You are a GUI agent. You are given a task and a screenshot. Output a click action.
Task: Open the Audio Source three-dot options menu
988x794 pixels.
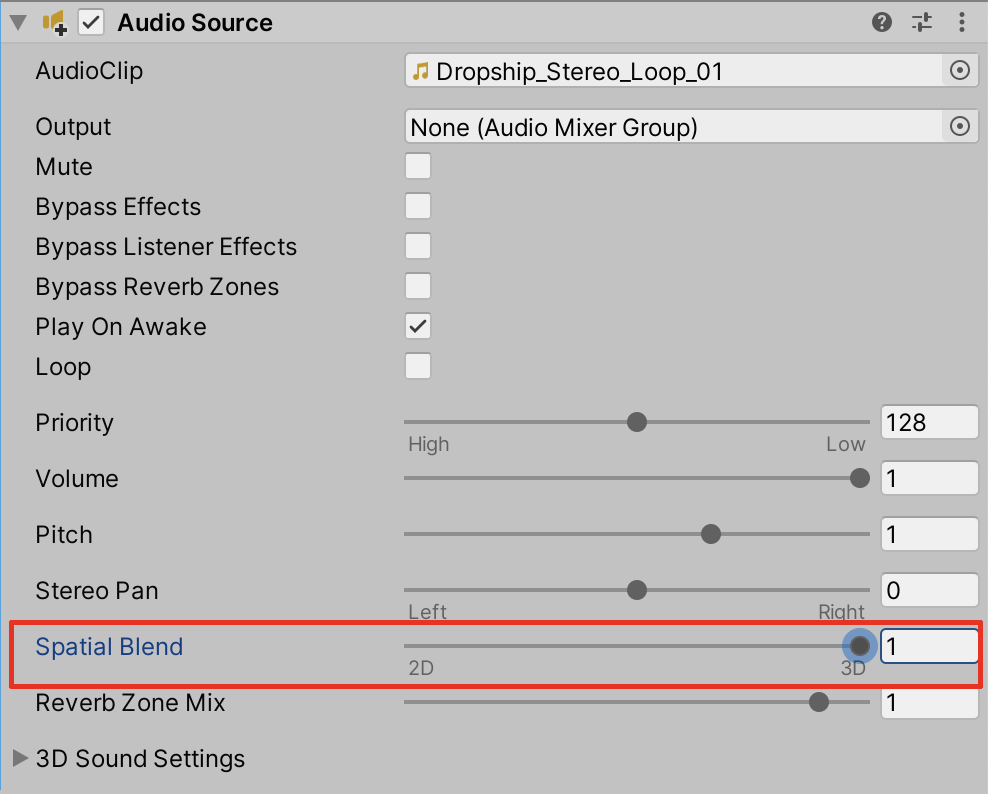tap(961, 22)
